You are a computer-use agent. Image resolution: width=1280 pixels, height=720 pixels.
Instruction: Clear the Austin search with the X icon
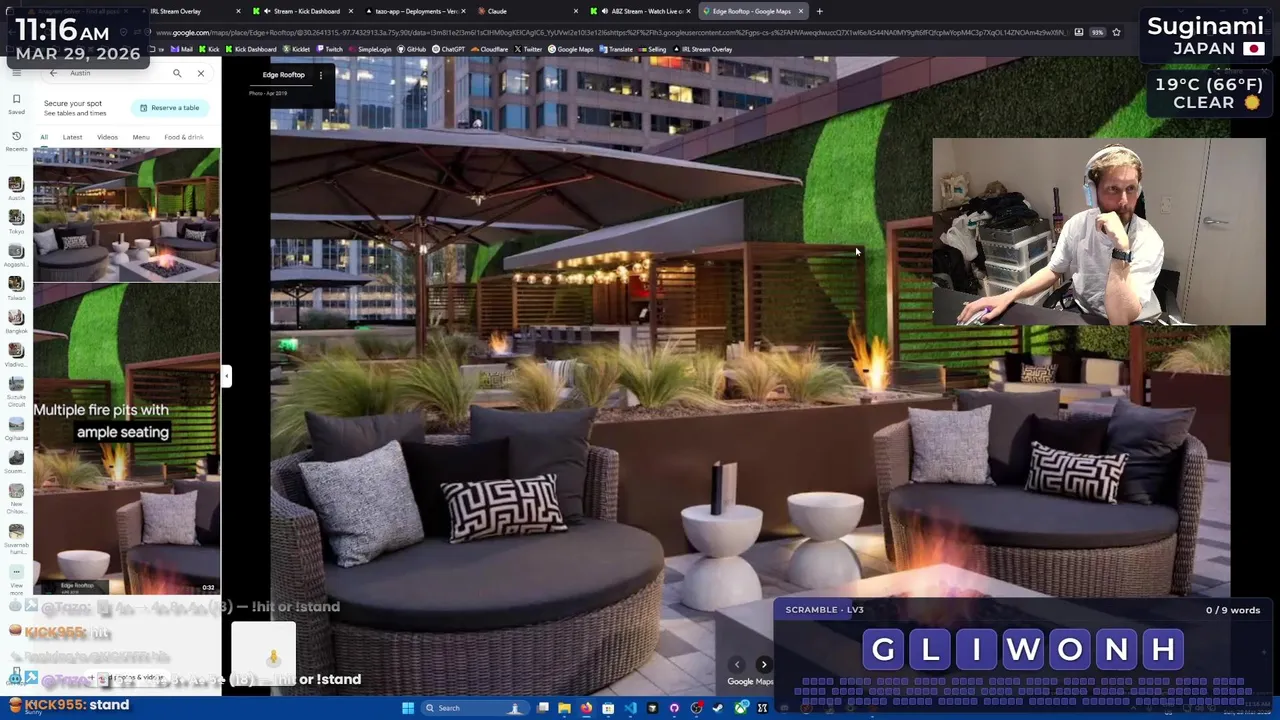point(201,73)
